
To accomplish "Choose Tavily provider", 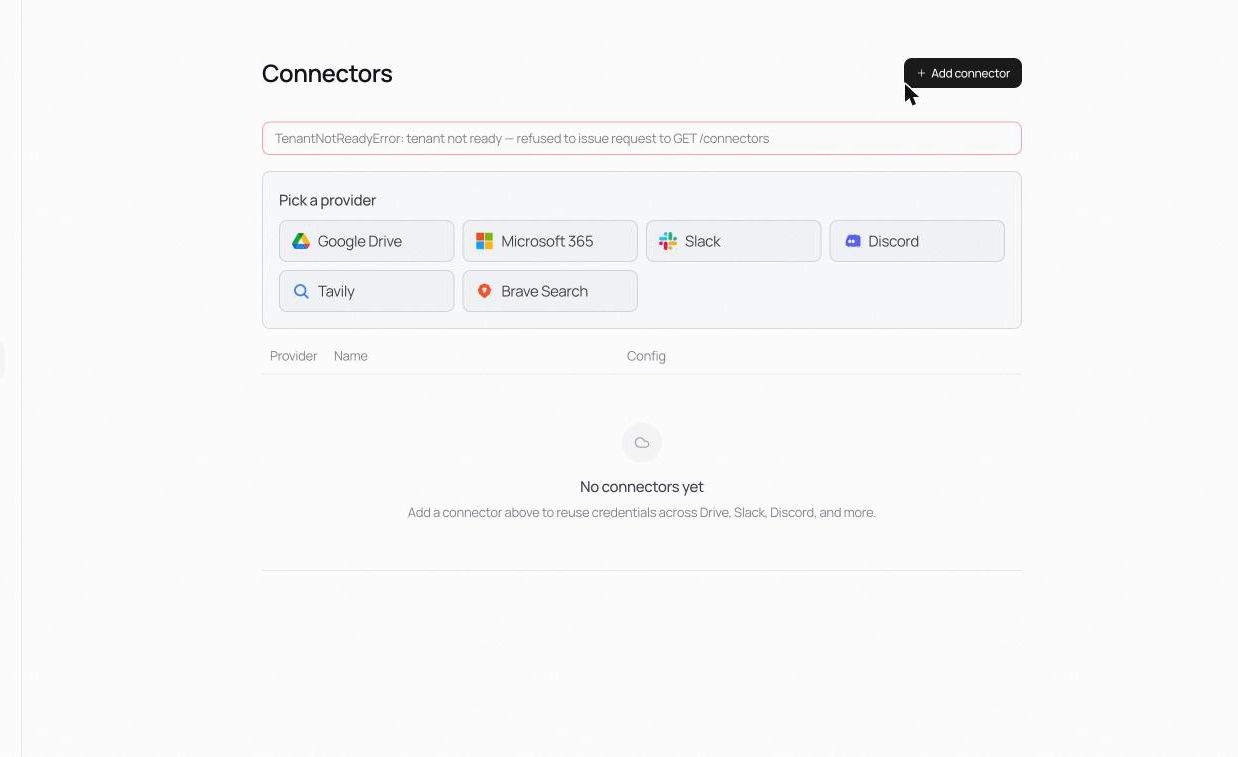I will click(366, 291).
